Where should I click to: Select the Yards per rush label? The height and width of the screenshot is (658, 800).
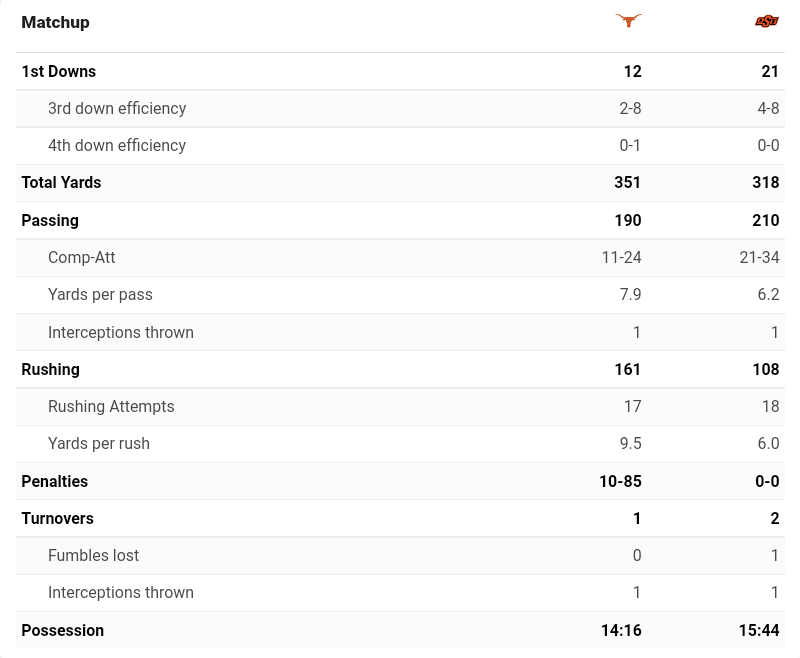(99, 443)
